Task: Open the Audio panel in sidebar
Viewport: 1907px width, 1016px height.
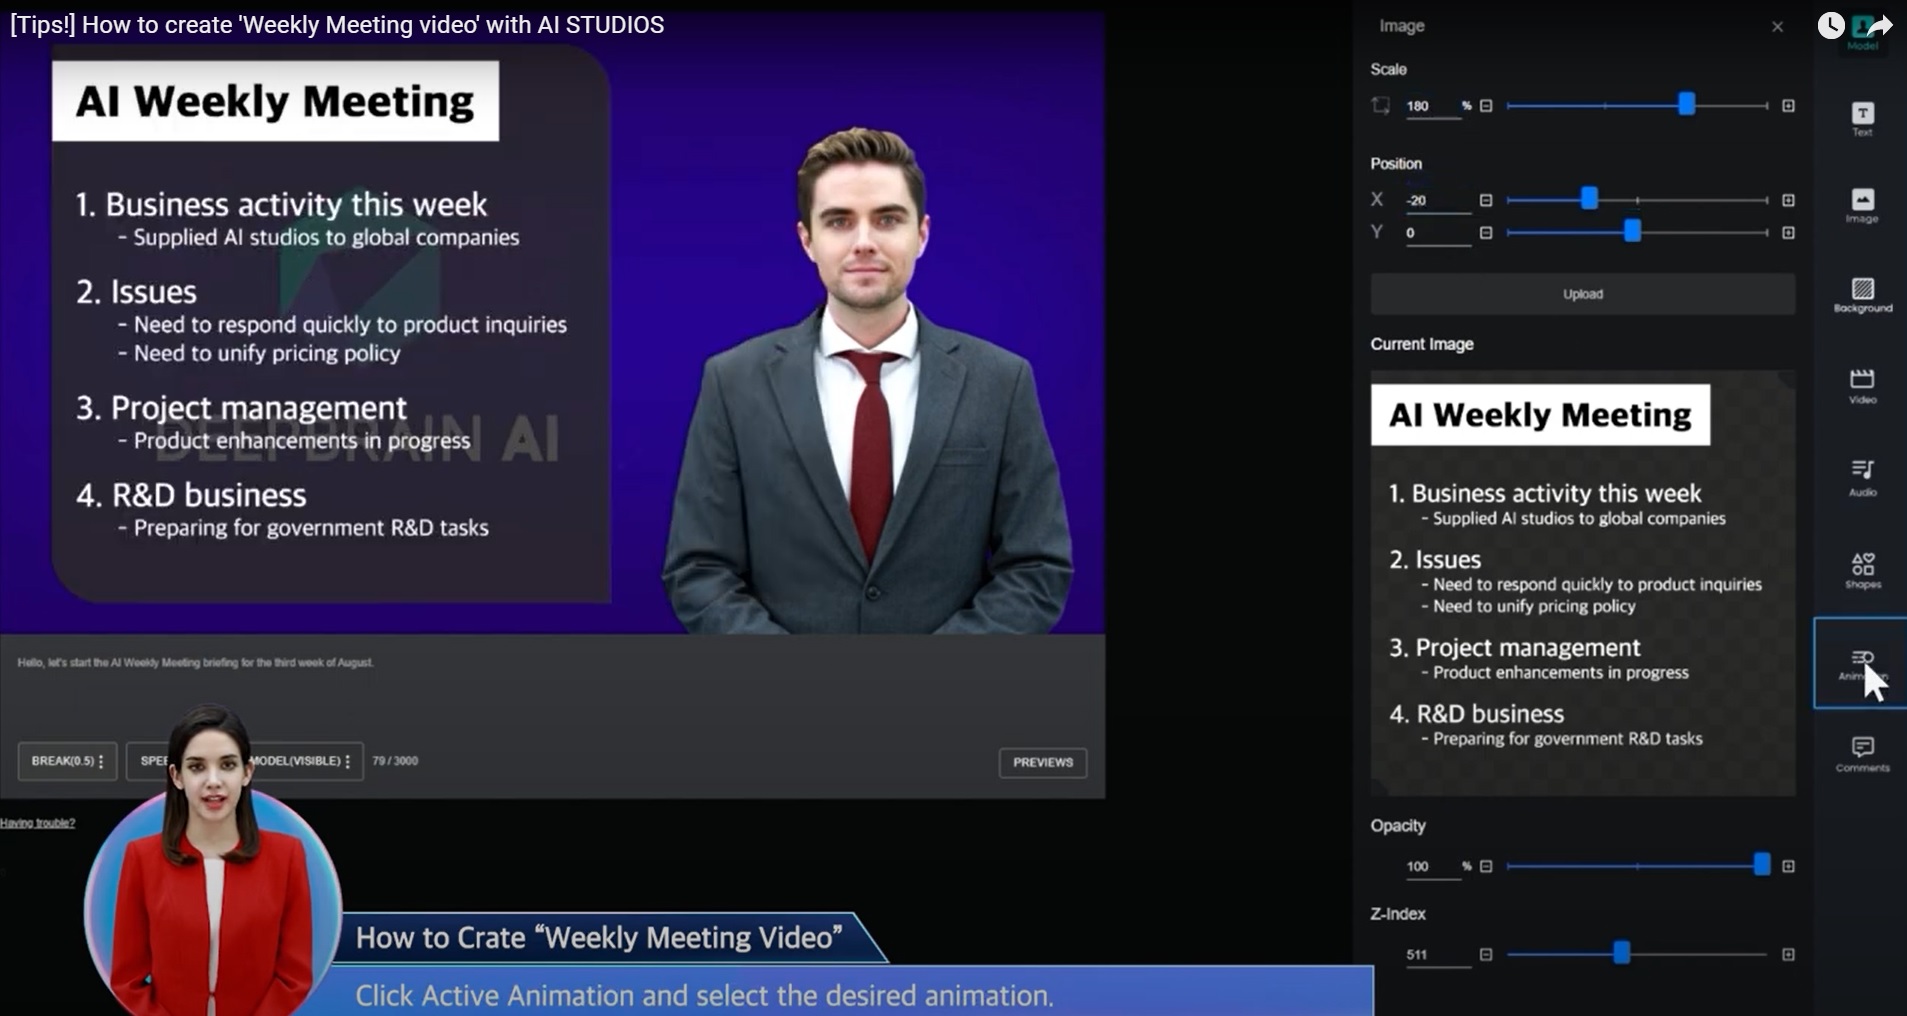Action: point(1862,477)
